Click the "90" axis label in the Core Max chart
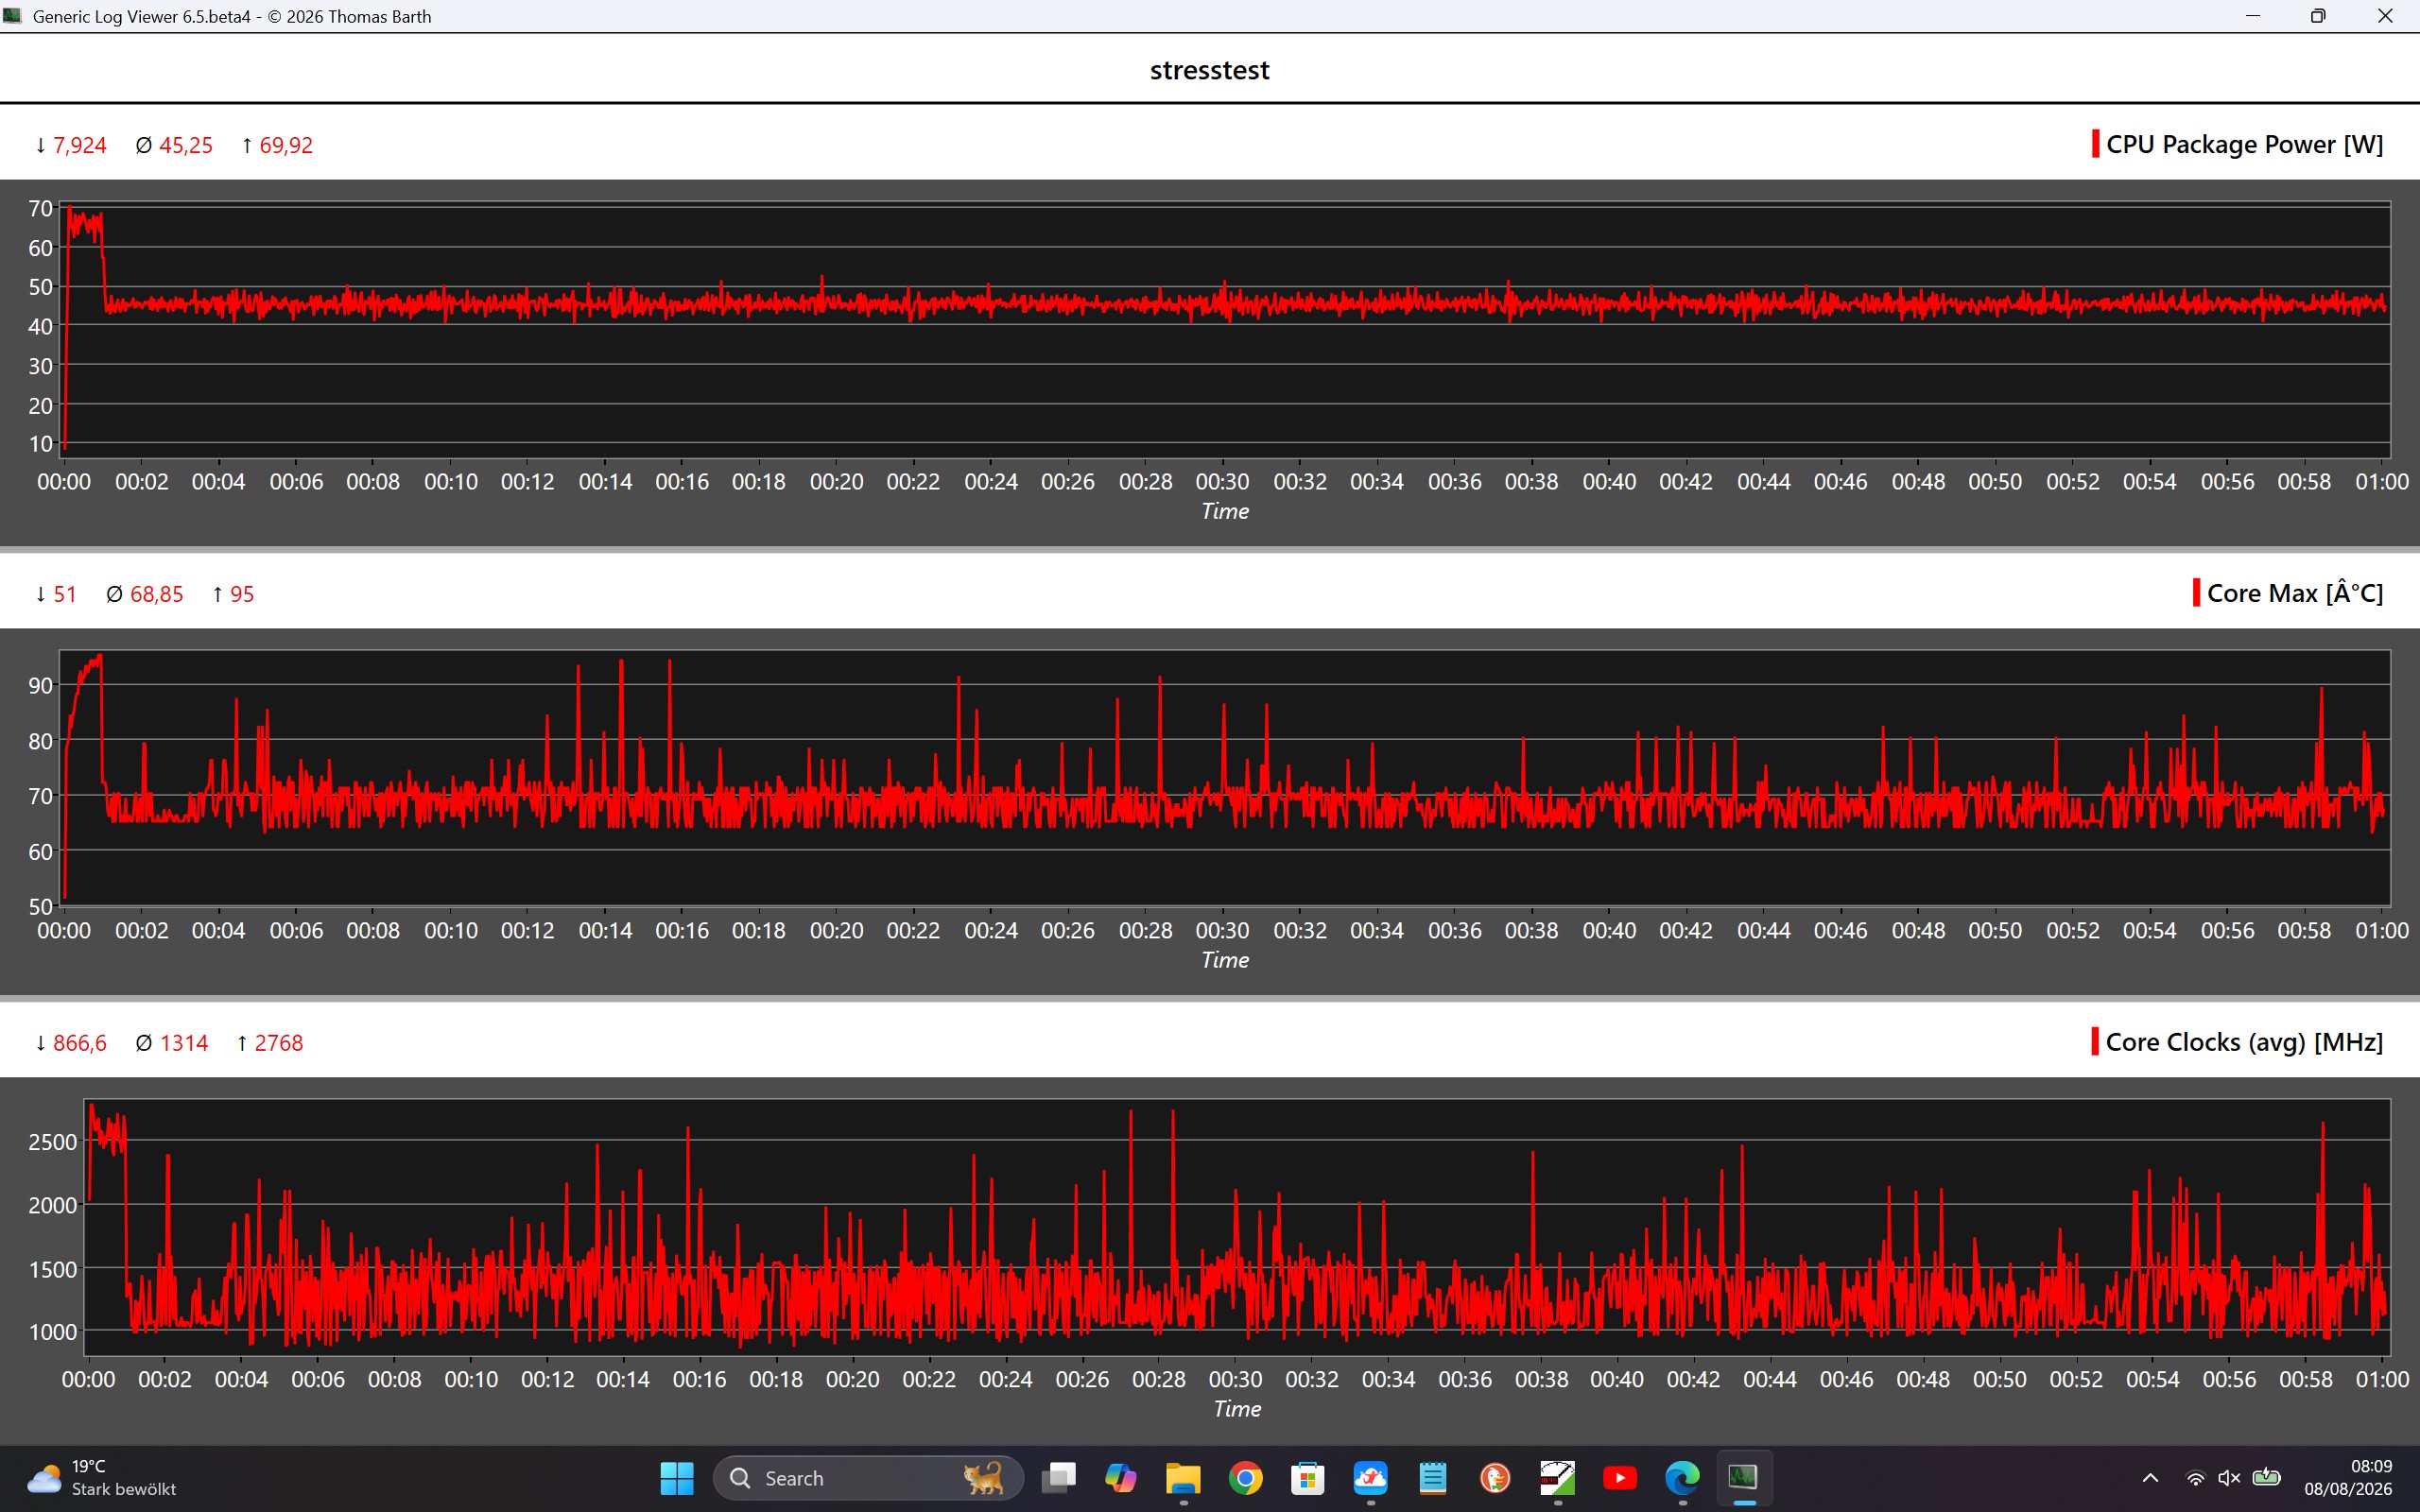This screenshot has width=2420, height=1512. click(41, 686)
